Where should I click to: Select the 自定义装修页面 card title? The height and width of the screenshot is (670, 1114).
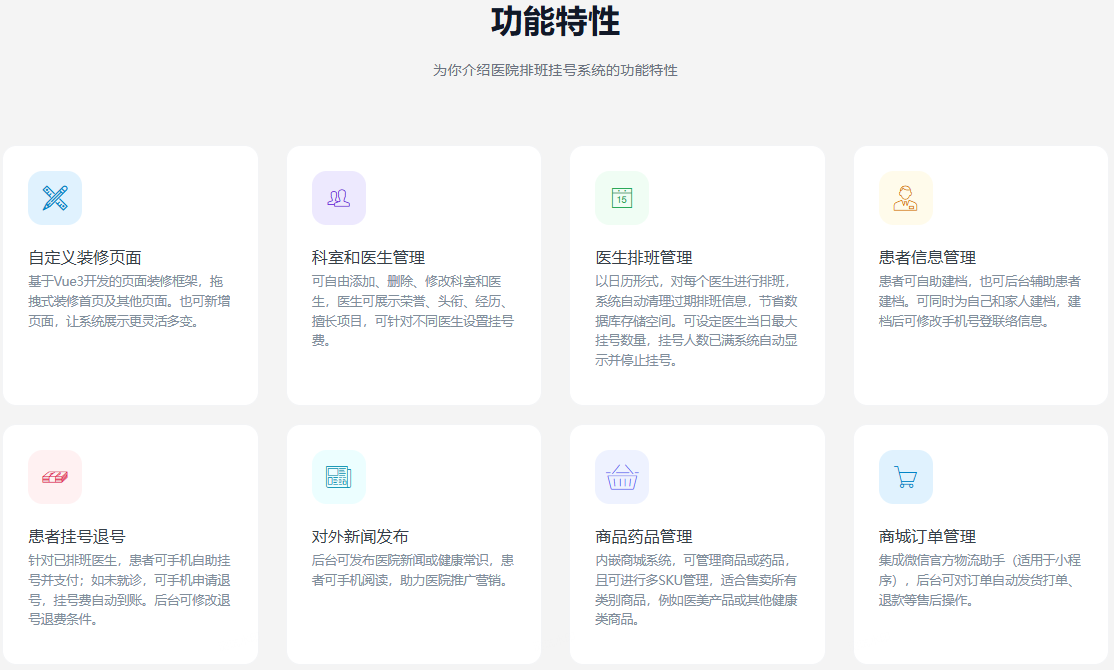(x=85, y=258)
